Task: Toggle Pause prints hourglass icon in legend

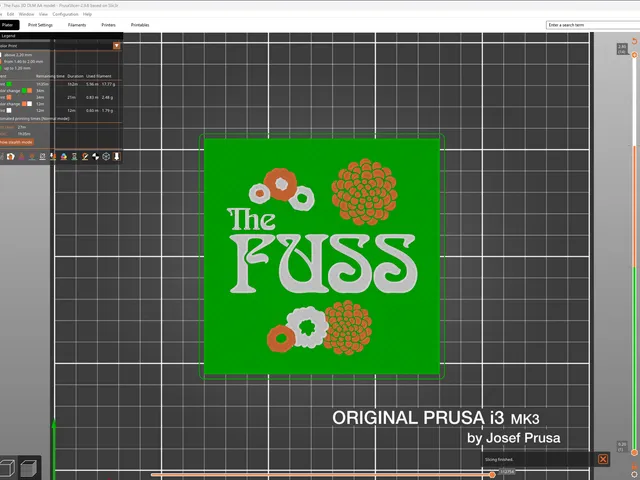Action: tap(74, 156)
